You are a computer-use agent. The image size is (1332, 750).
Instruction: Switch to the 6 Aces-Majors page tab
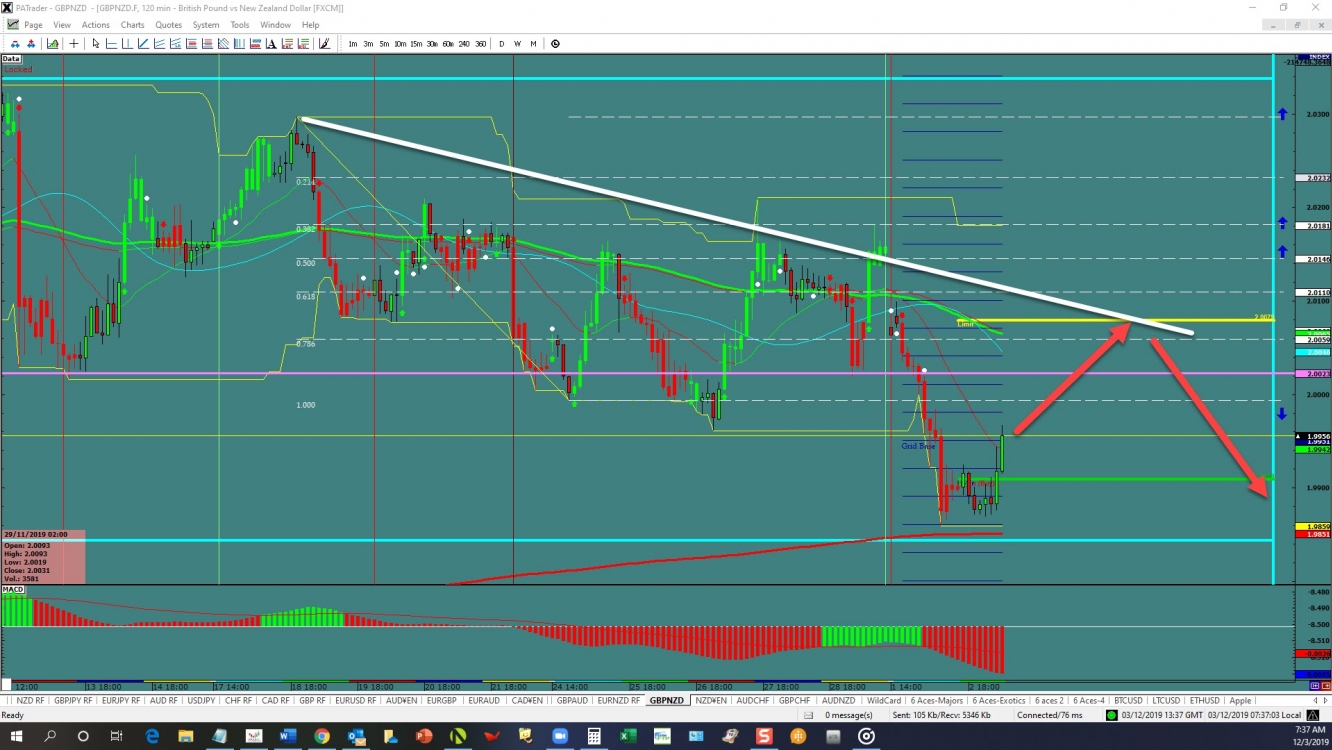(938, 700)
